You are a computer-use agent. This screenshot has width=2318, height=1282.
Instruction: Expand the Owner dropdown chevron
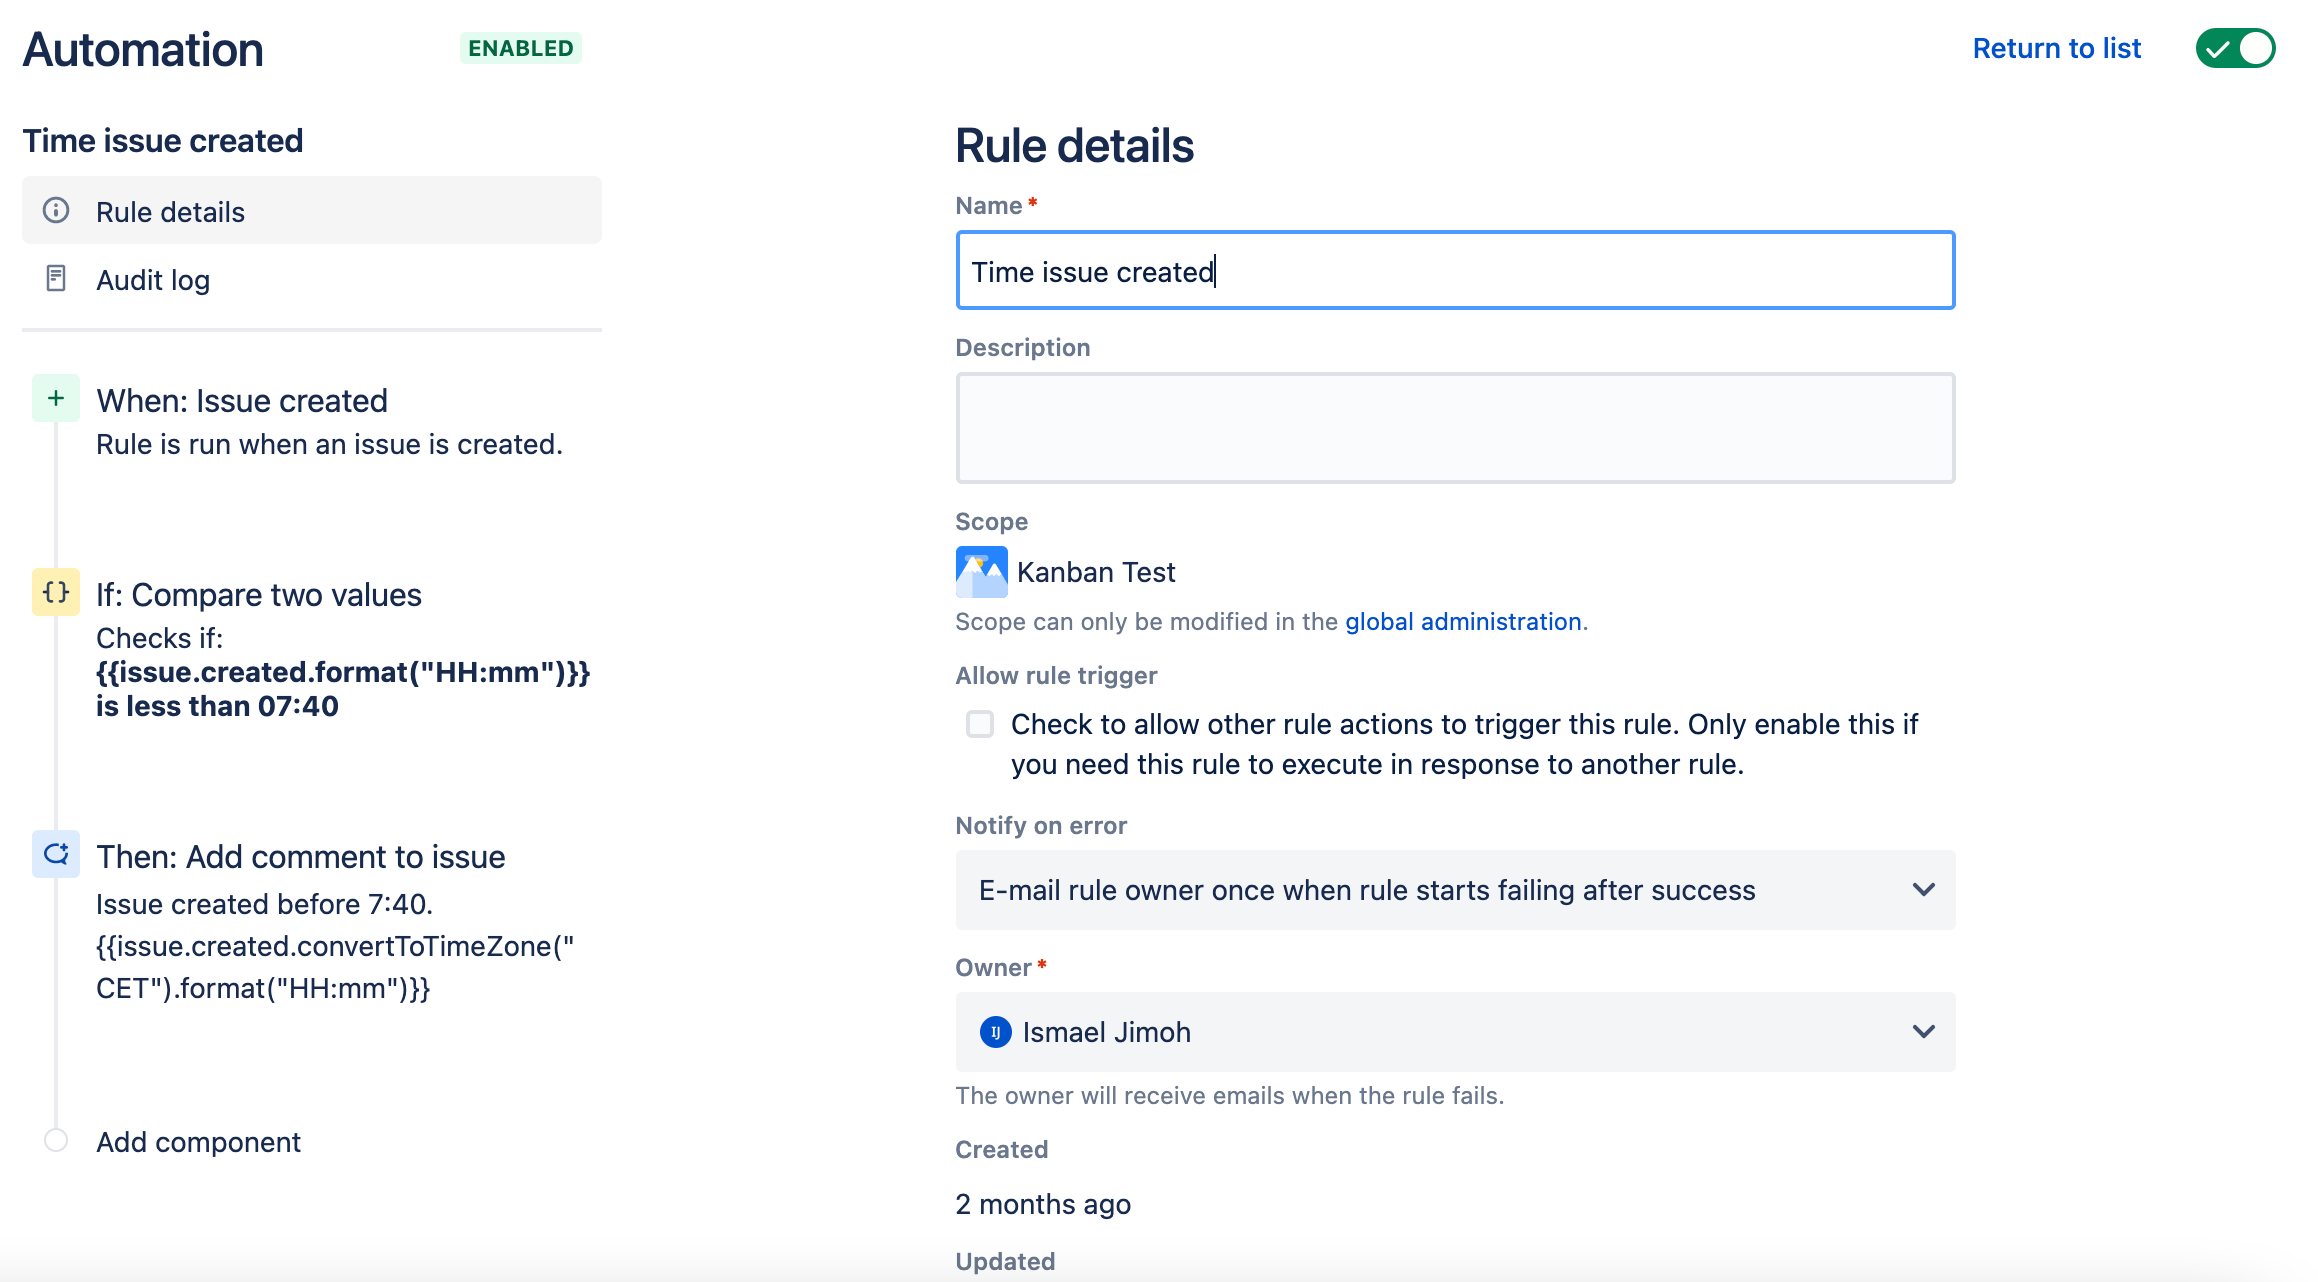[x=1923, y=1032]
